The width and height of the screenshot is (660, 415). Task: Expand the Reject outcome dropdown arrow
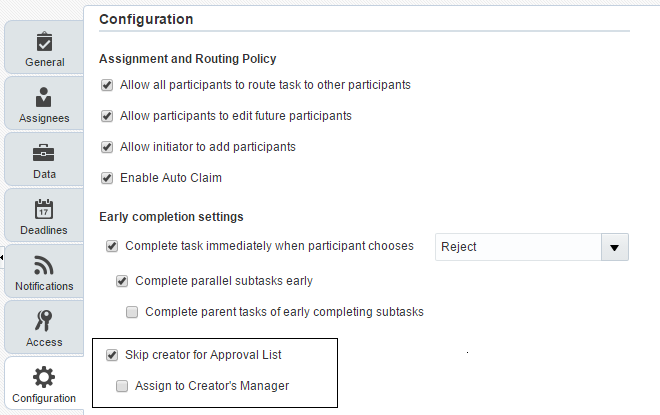(x=614, y=246)
